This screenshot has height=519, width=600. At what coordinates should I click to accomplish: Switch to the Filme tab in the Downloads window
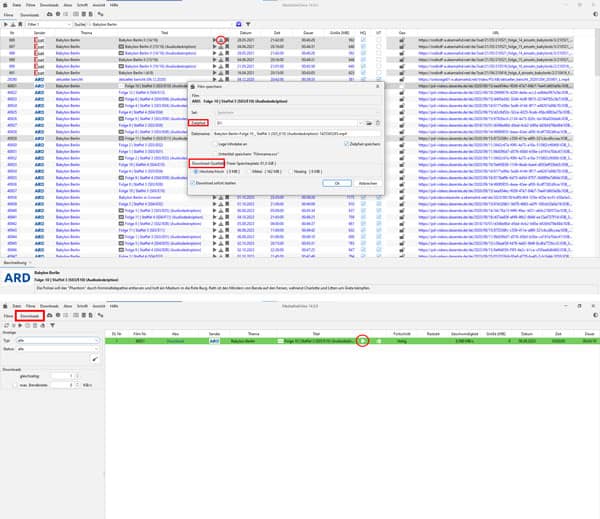click(x=8, y=316)
